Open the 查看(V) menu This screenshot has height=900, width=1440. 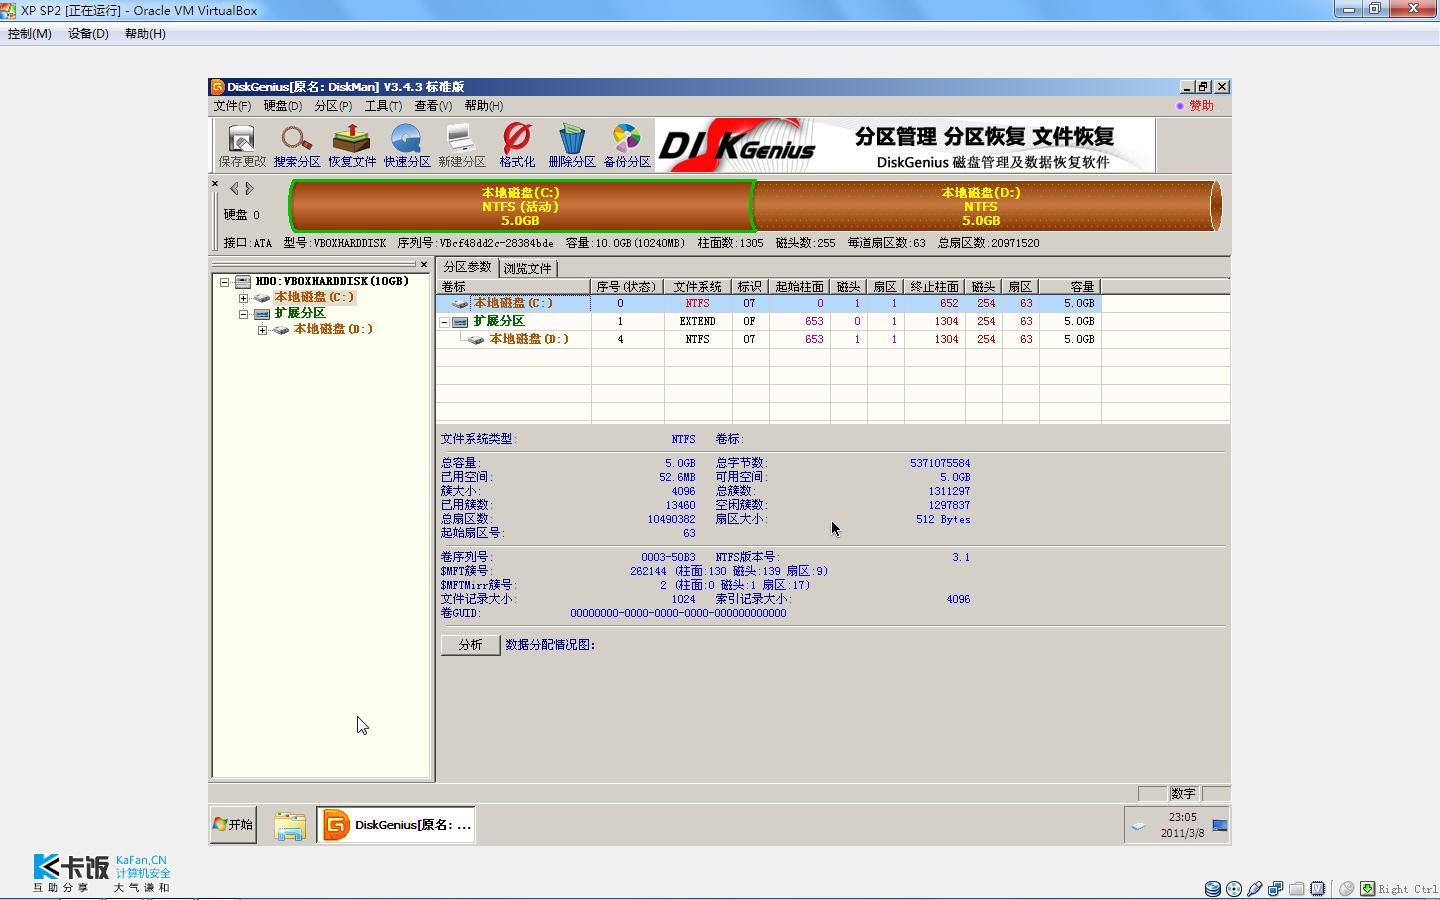coord(433,105)
